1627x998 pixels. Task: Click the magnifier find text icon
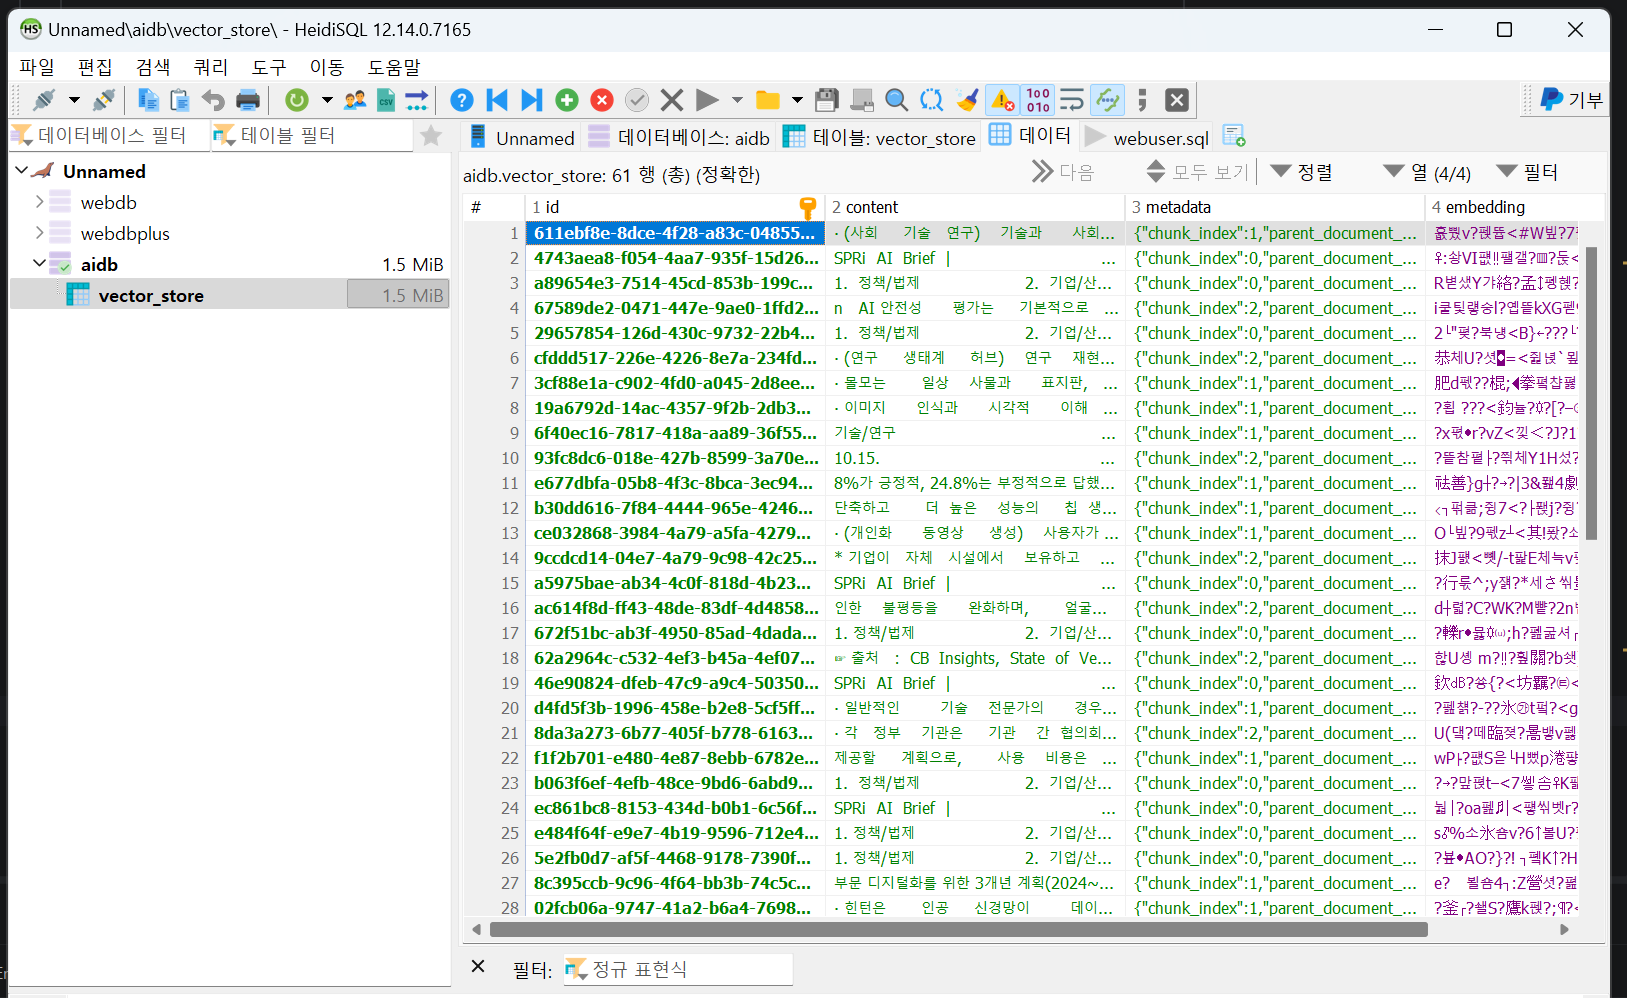(897, 100)
